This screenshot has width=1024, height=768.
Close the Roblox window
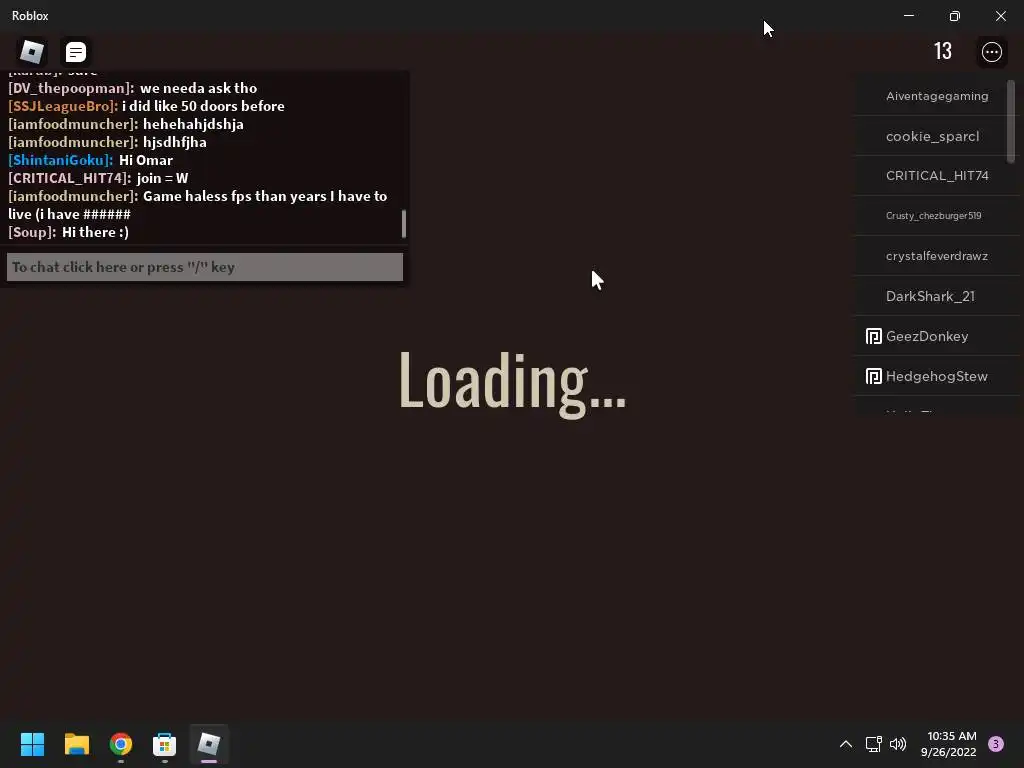(x=1000, y=16)
